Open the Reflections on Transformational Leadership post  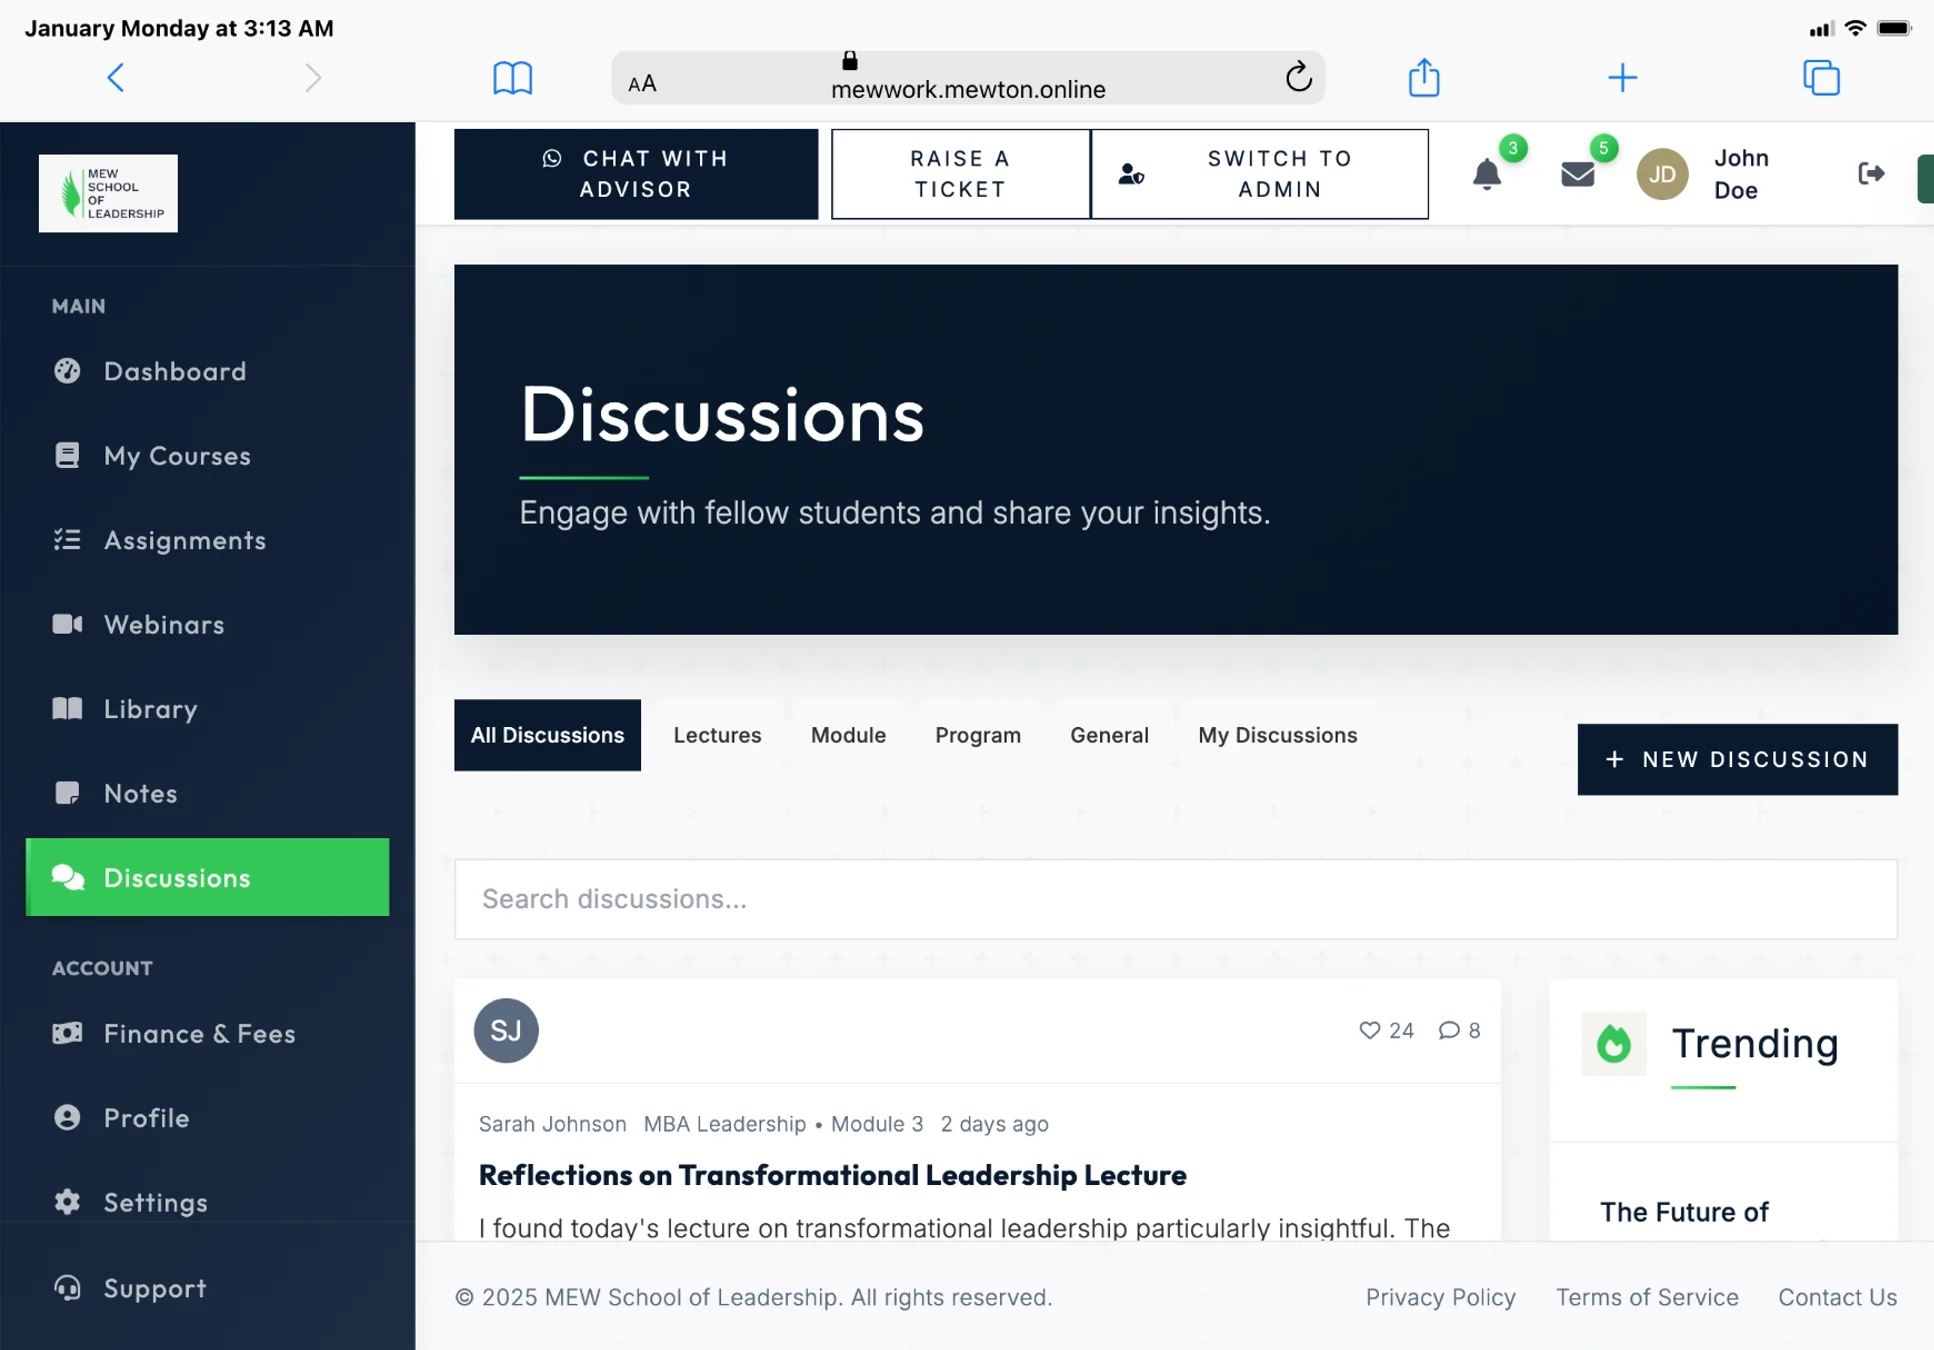click(832, 1175)
